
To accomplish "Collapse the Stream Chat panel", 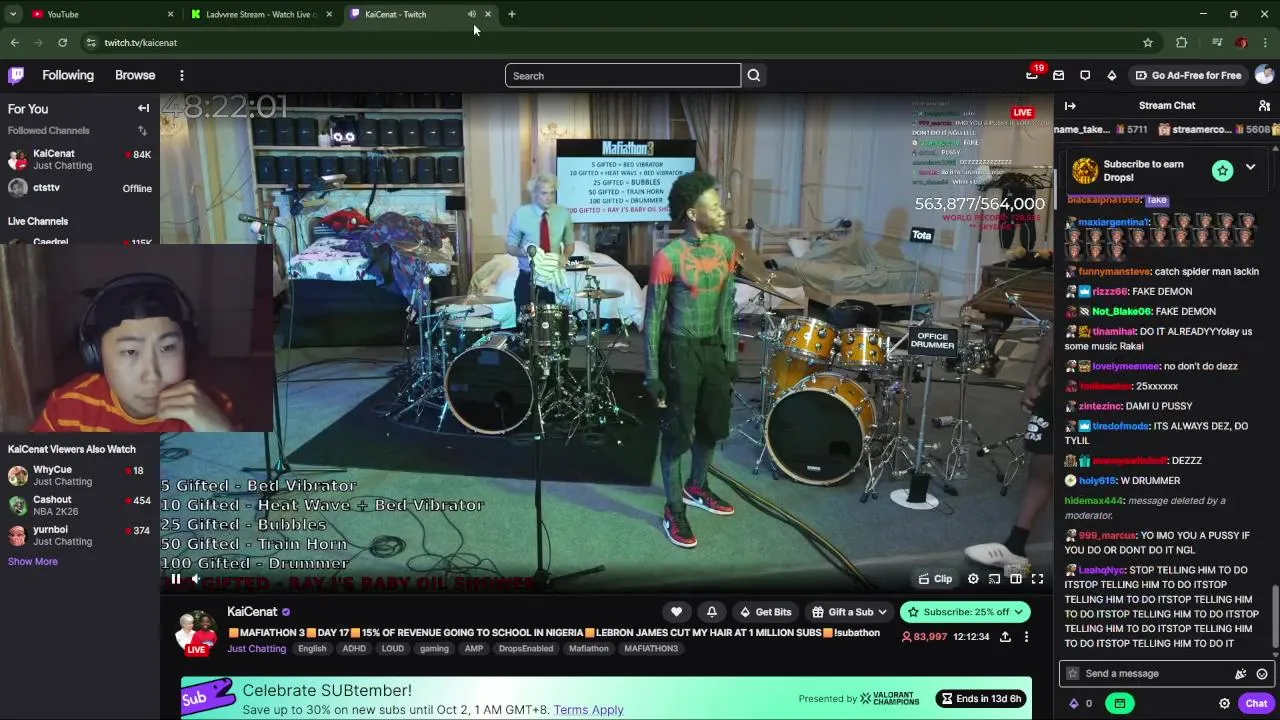I will coord(1070,105).
